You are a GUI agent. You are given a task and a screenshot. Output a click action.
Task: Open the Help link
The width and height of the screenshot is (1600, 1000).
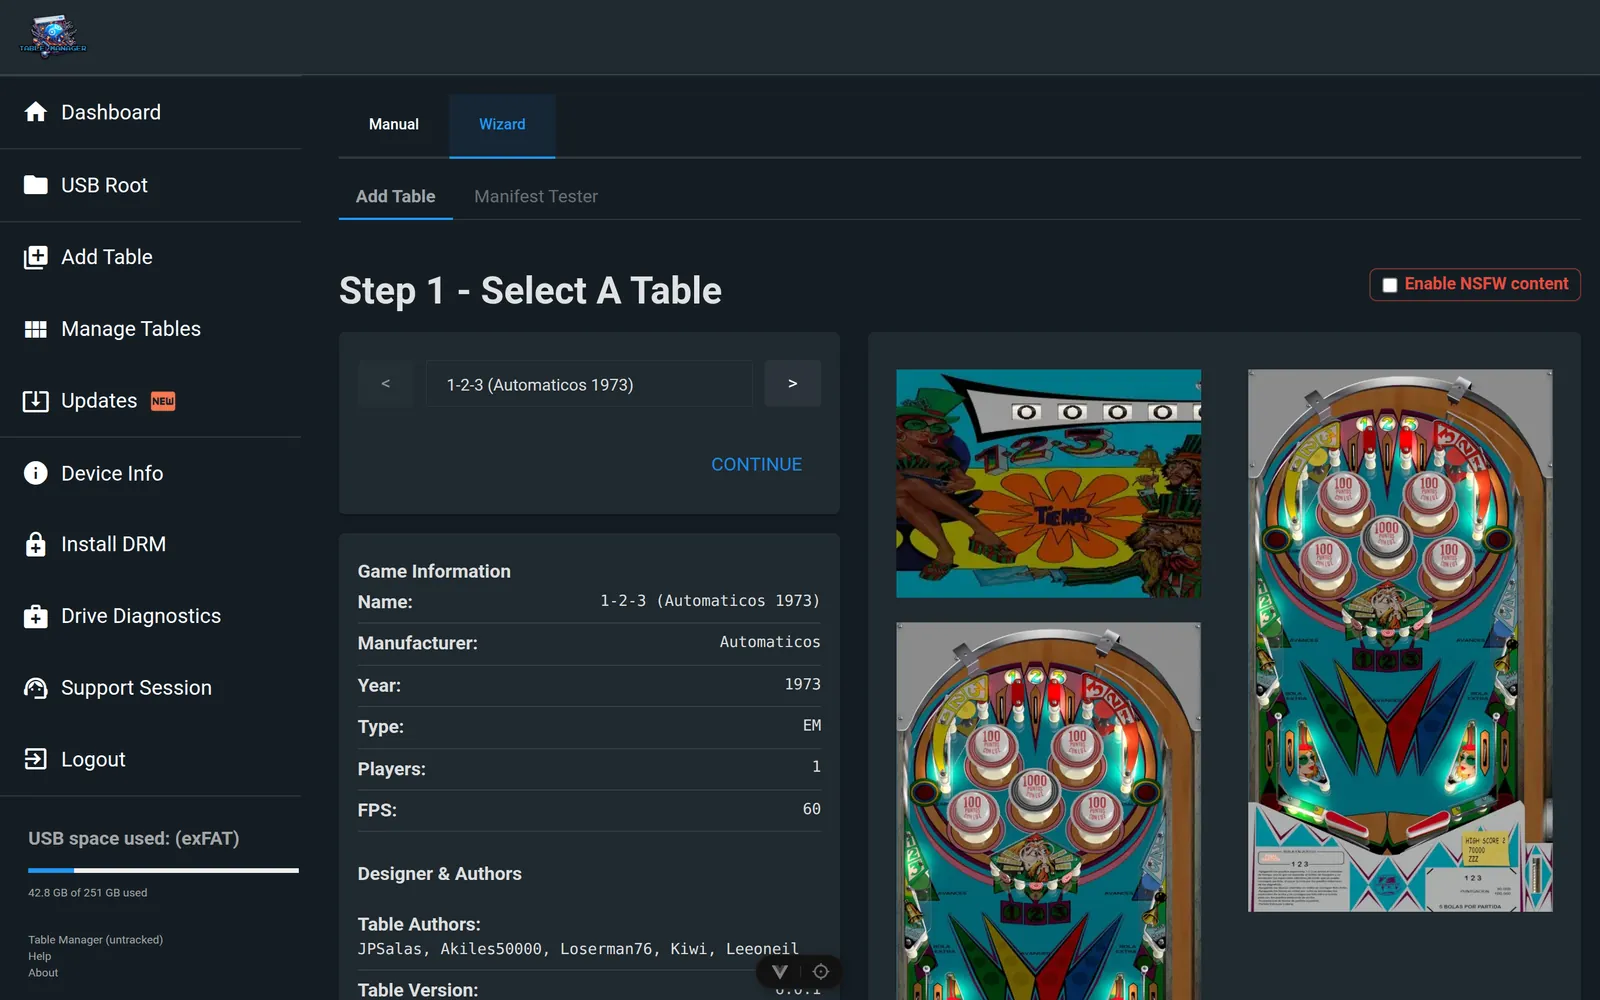[x=40, y=956]
